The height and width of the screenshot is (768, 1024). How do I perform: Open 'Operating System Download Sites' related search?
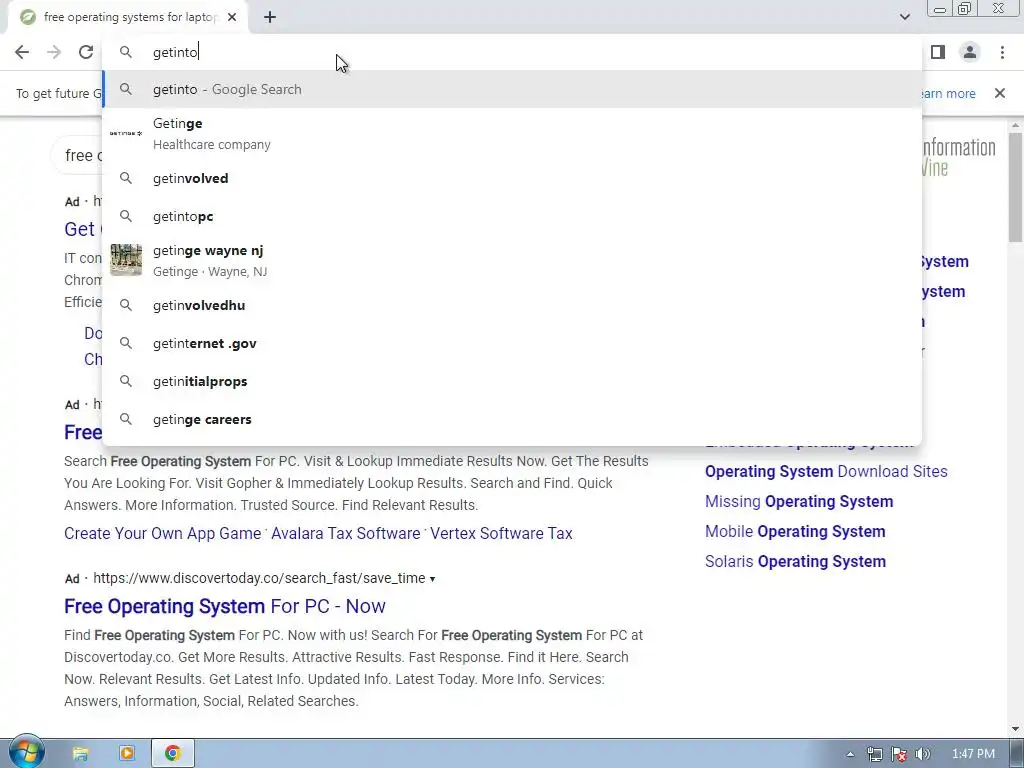click(x=826, y=472)
